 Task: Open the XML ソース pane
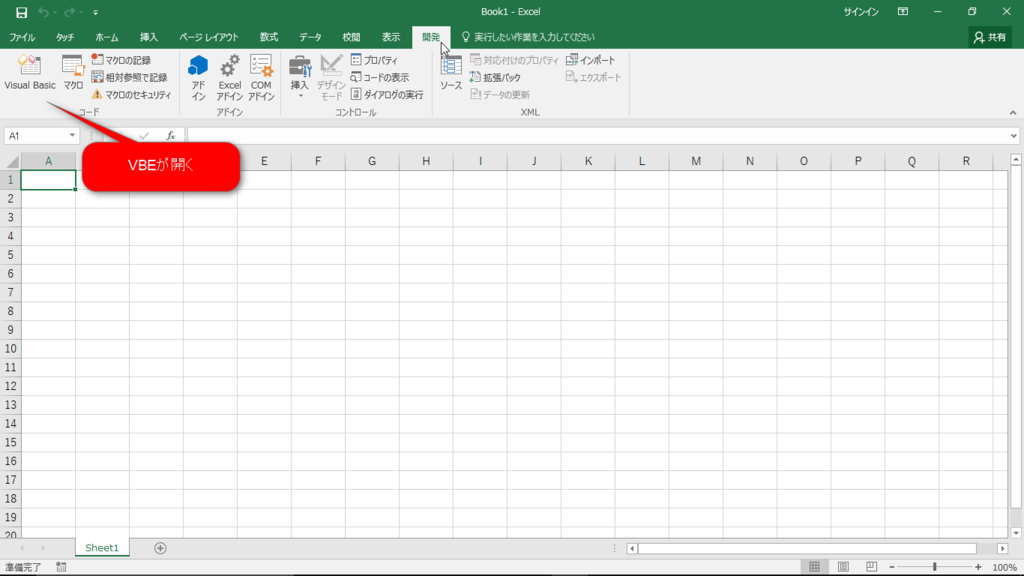pos(450,75)
